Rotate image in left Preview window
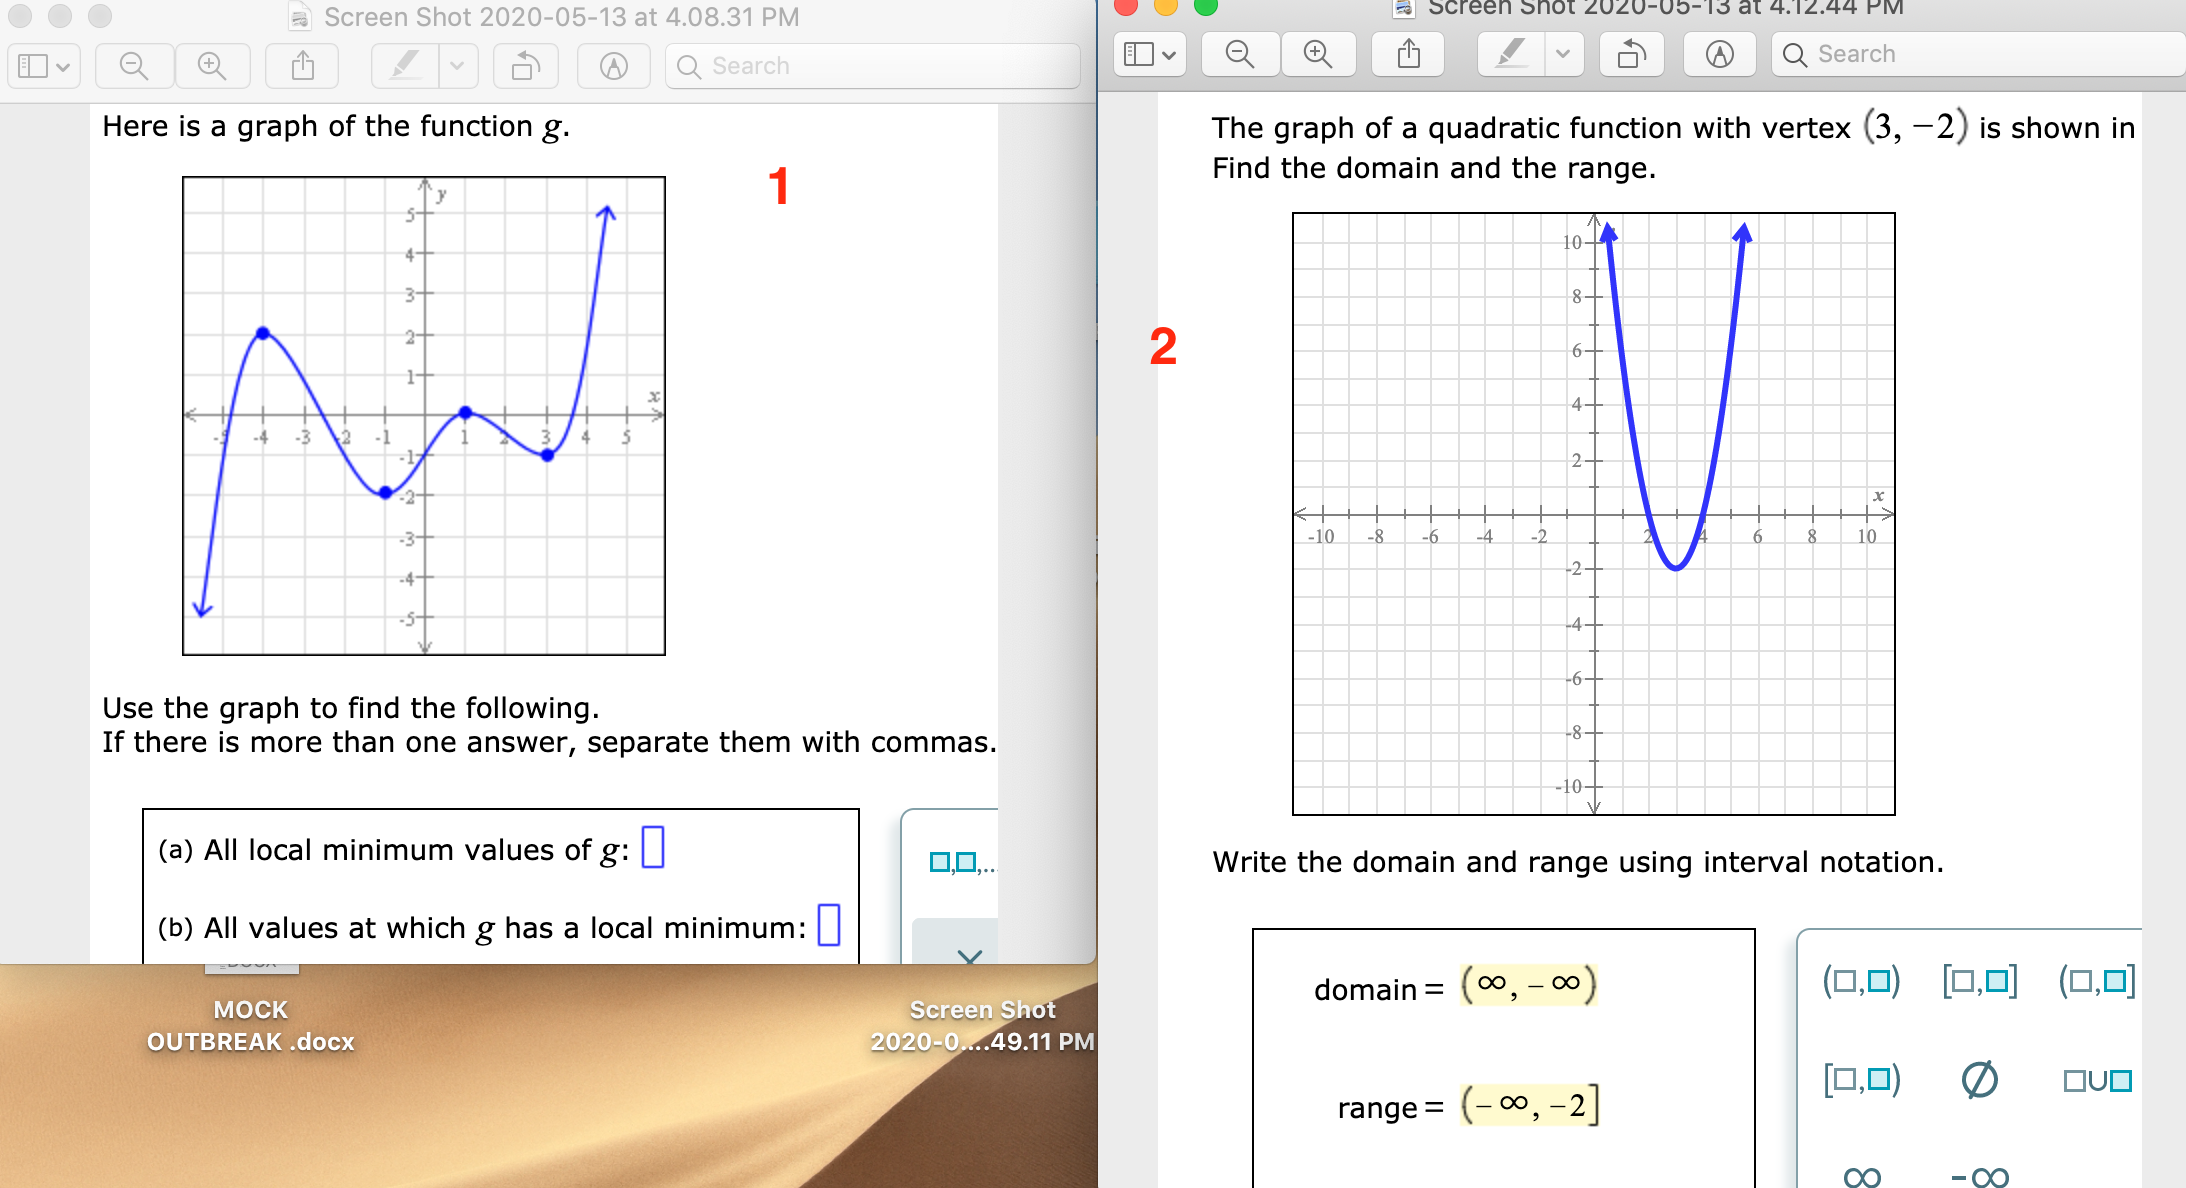 525,66
